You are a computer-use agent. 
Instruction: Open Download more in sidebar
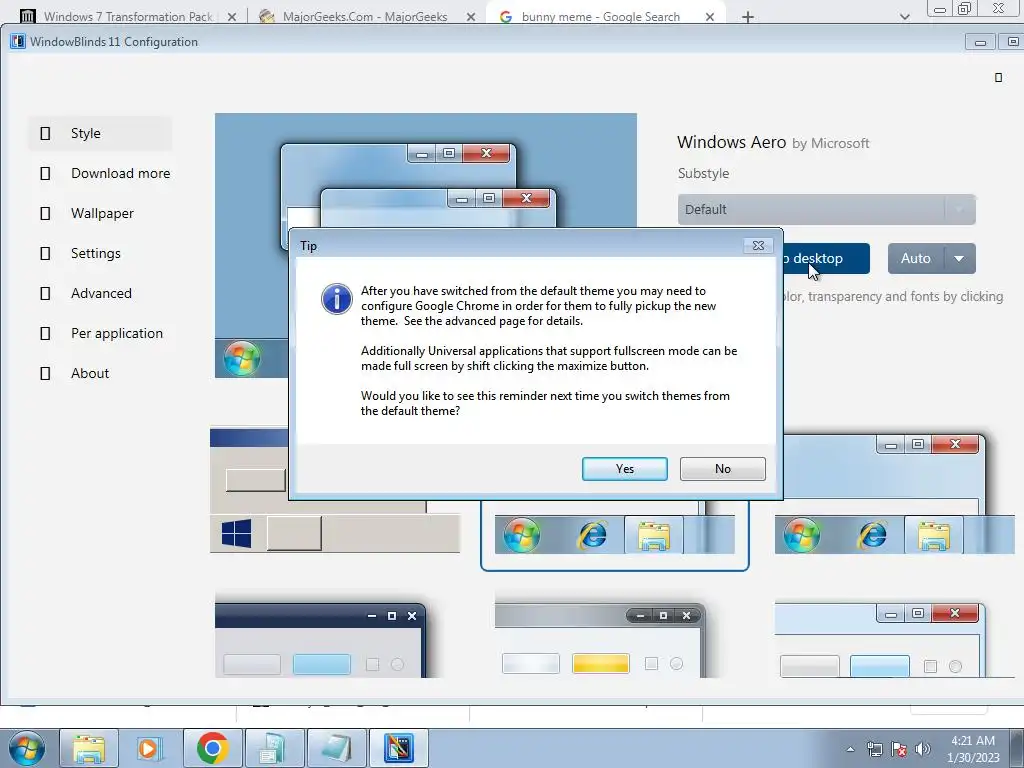click(x=100, y=173)
